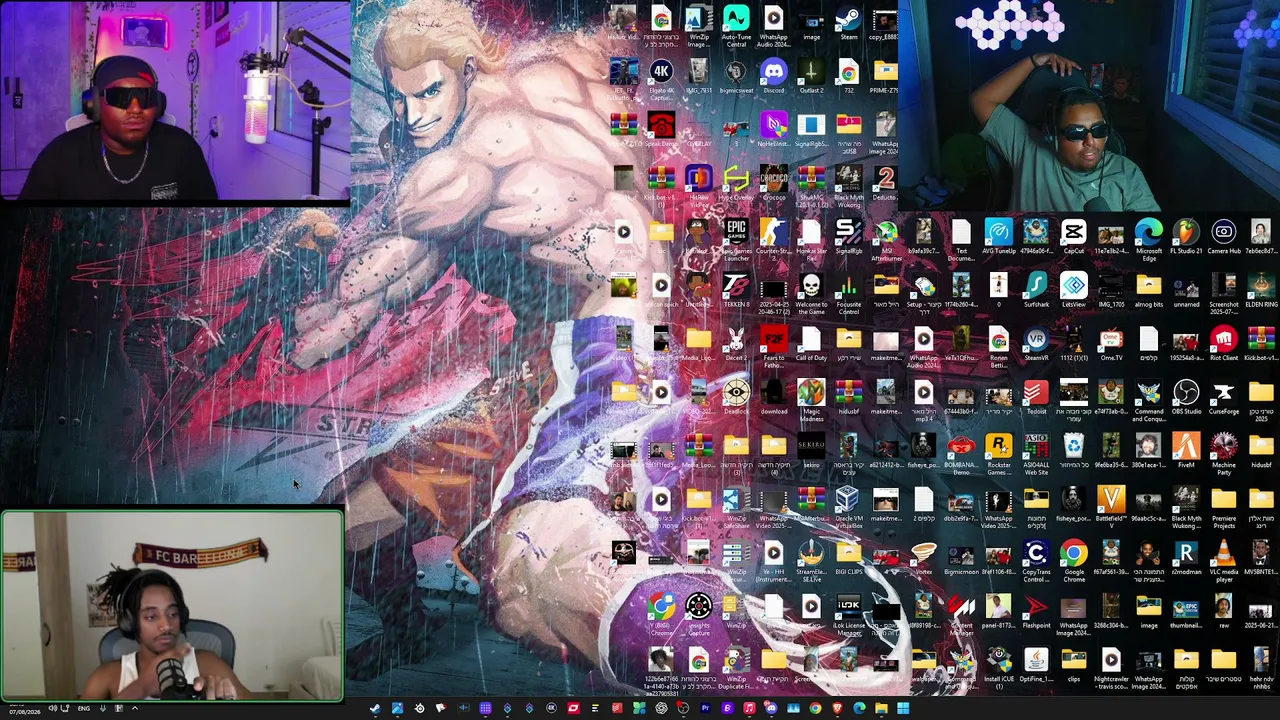
Task: Open OBS Studio from the desktop
Action: click(x=1186, y=399)
